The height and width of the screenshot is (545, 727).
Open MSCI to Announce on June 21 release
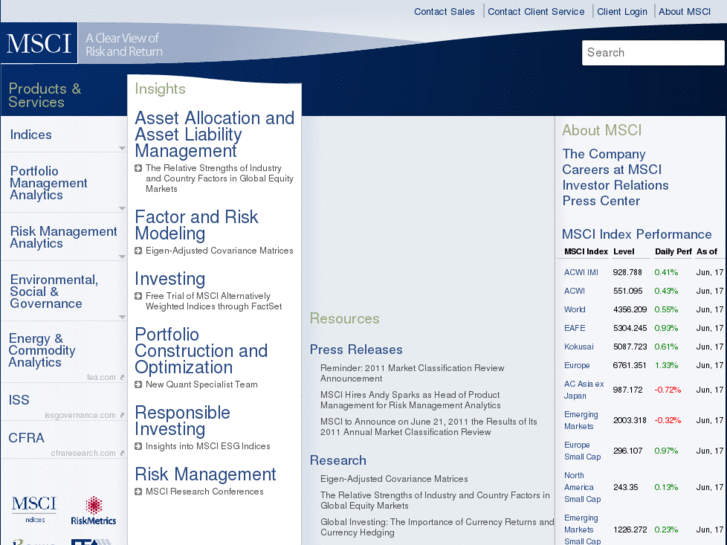coord(428,427)
